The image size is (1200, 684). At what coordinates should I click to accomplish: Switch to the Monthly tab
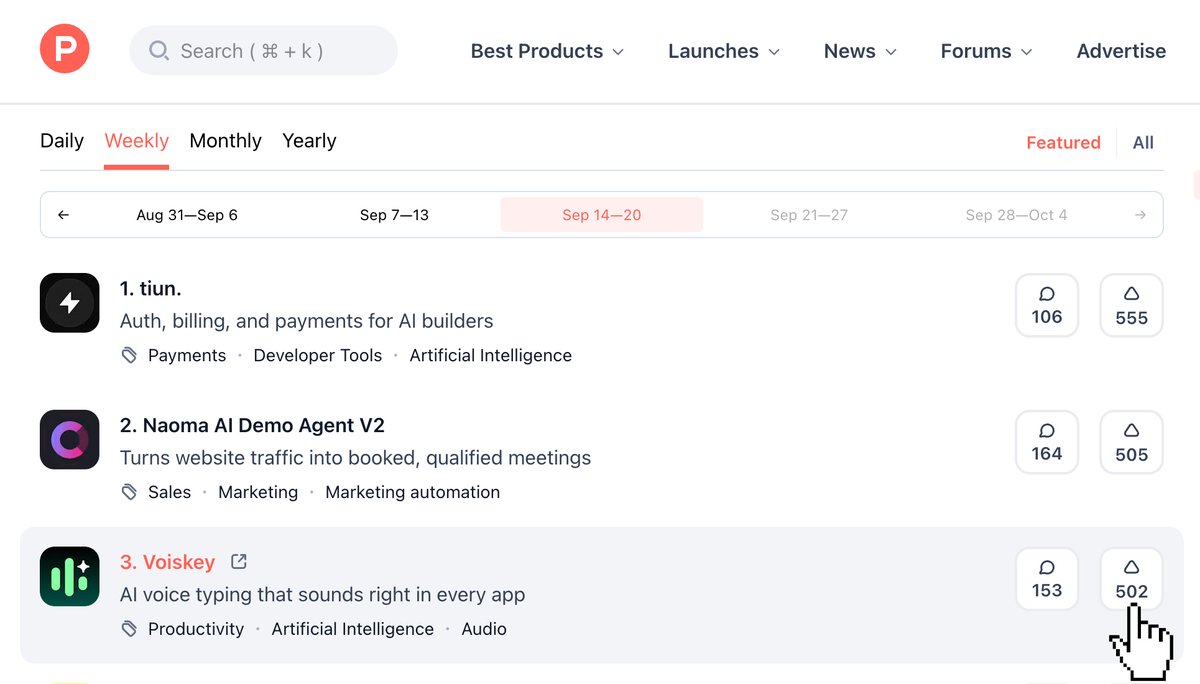pos(225,141)
